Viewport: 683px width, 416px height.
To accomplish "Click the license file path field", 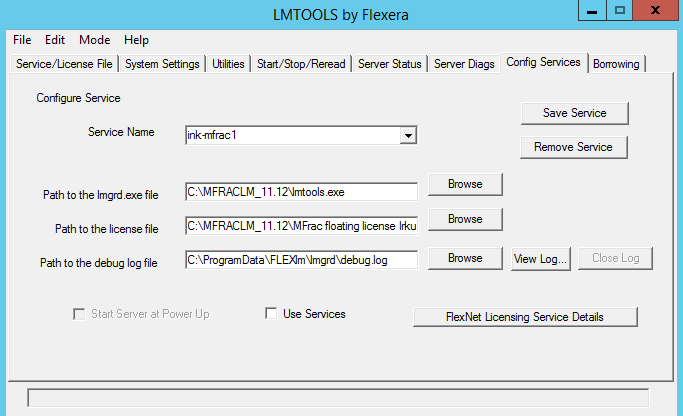I will pos(301,226).
